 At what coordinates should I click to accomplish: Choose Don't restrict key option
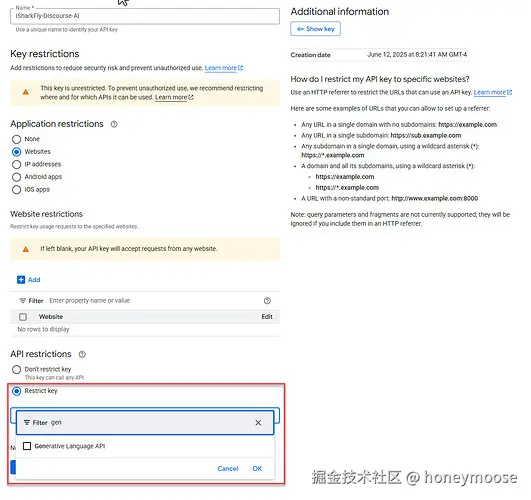coord(16,370)
